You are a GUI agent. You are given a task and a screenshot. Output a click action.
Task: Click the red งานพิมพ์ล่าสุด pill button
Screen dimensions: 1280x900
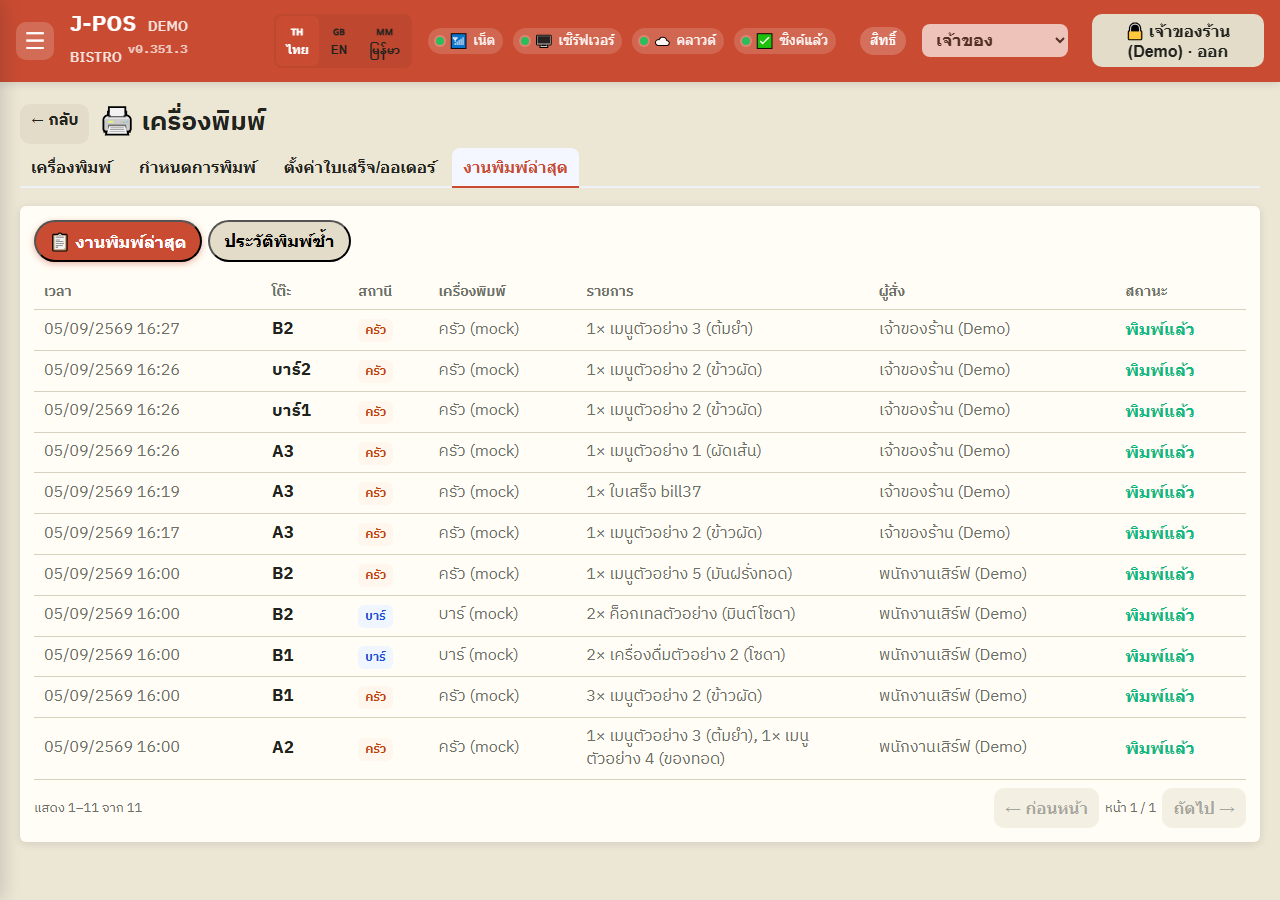click(118, 241)
